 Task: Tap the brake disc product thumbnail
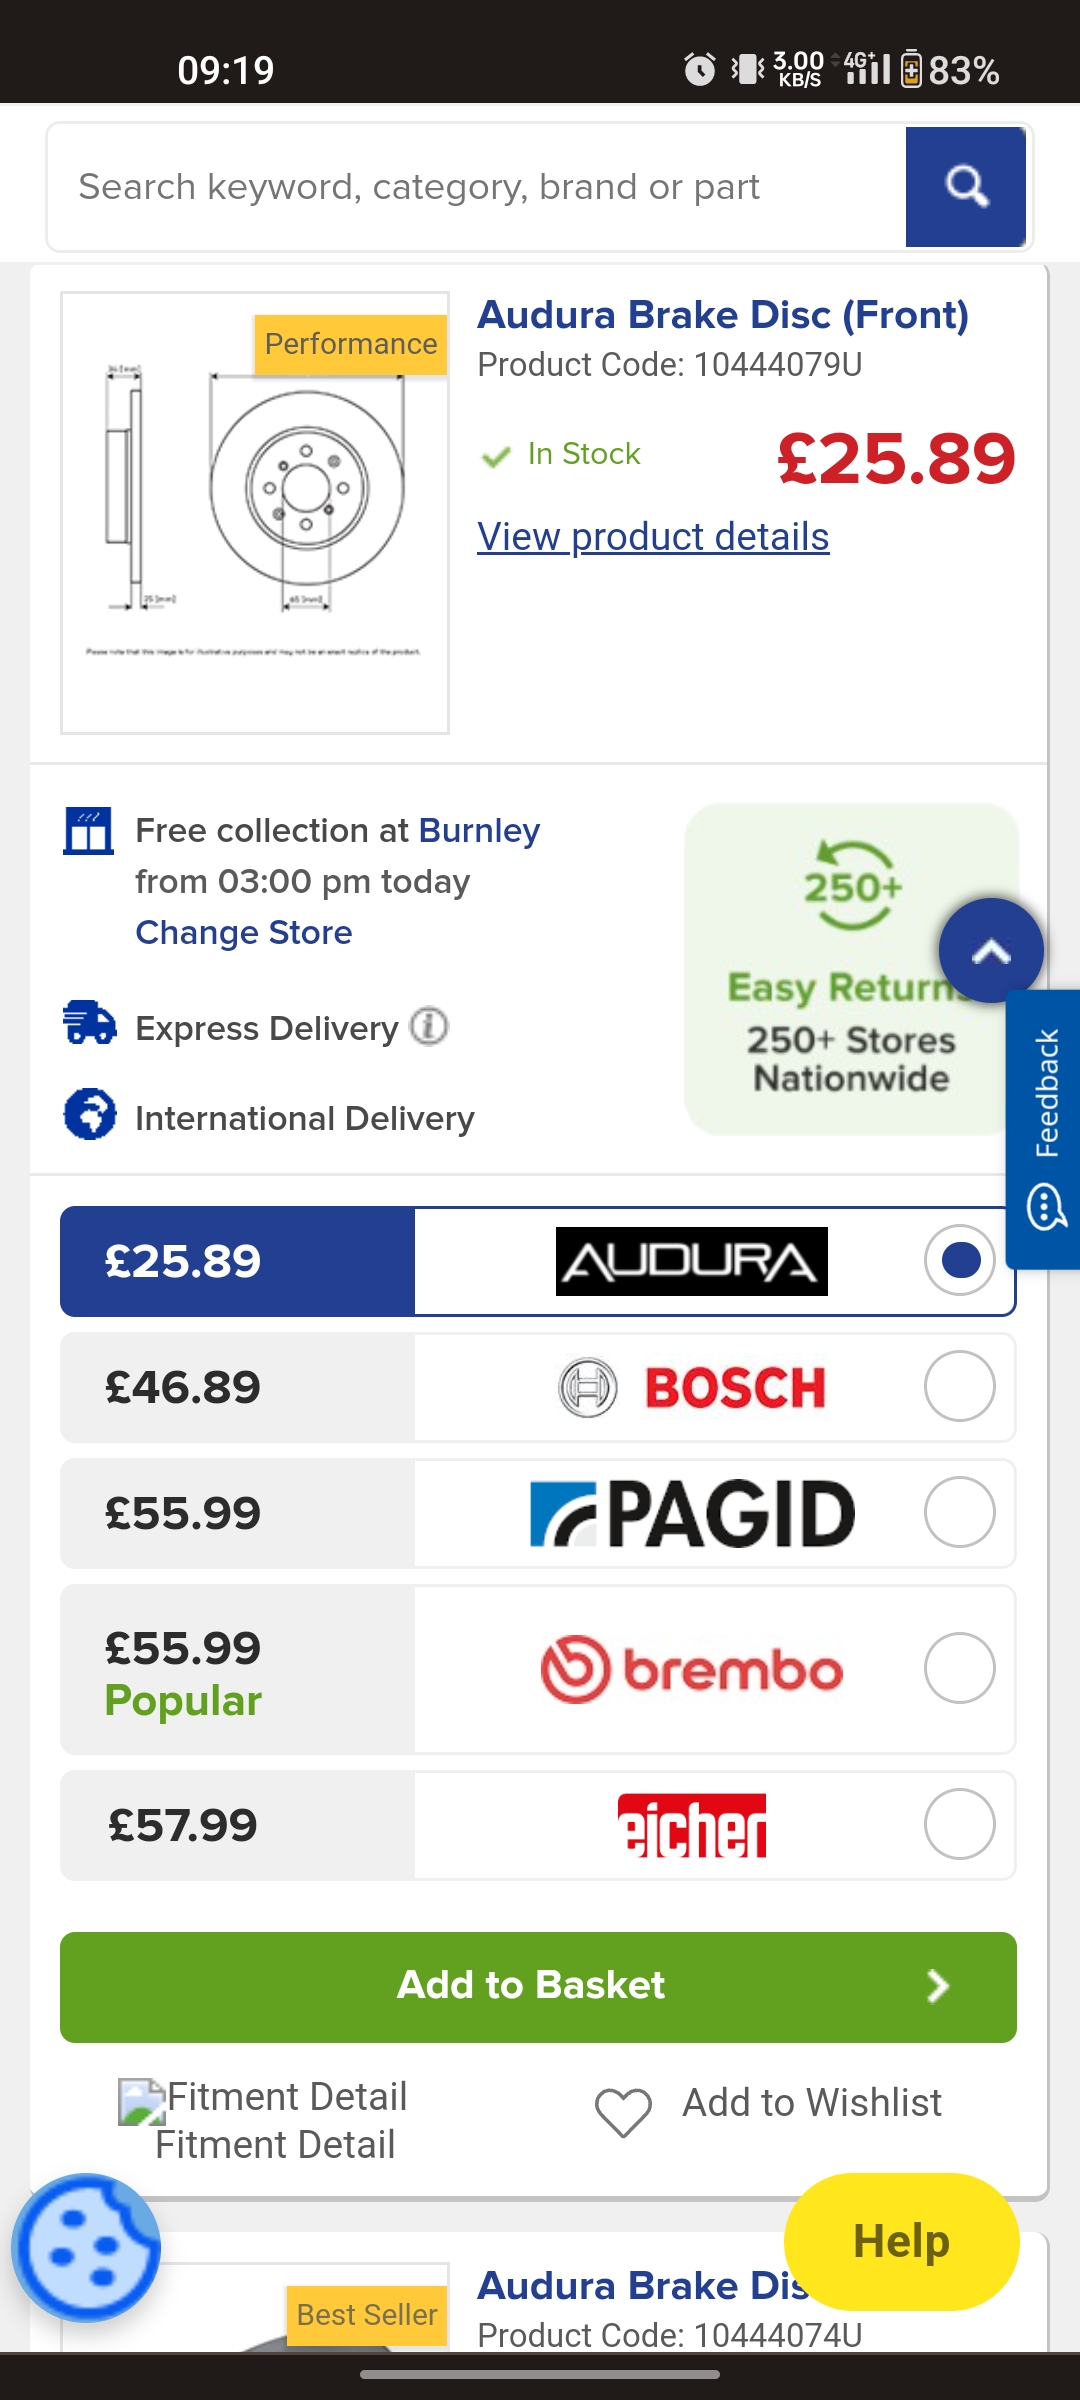coord(255,513)
